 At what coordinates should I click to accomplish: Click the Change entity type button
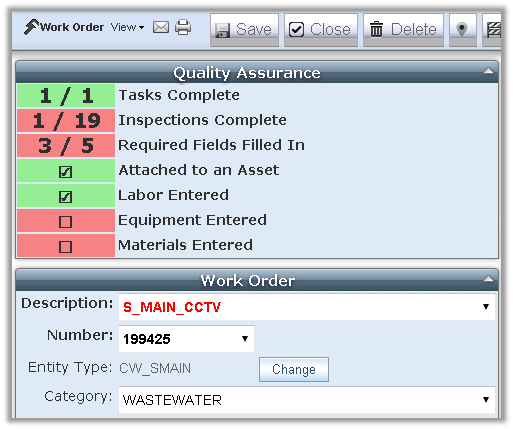[294, 369]
